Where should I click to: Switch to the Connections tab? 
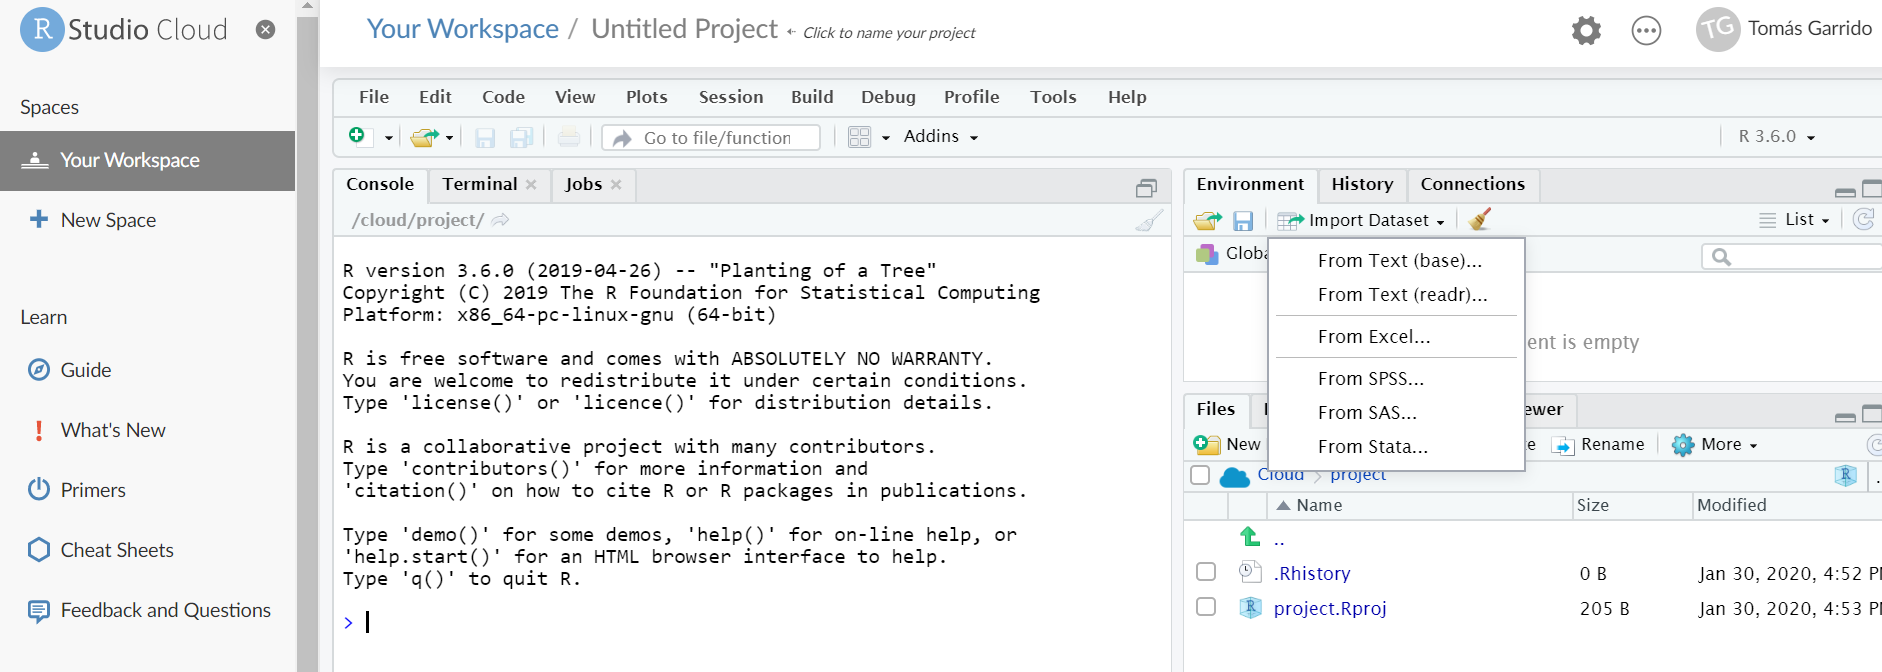click(1473, 184)
